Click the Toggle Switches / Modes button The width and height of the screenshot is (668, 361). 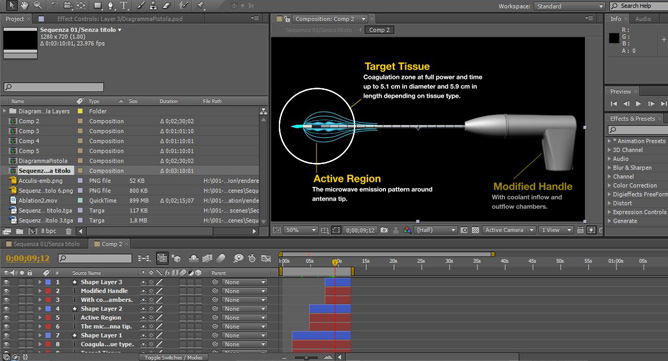(173, 357)
